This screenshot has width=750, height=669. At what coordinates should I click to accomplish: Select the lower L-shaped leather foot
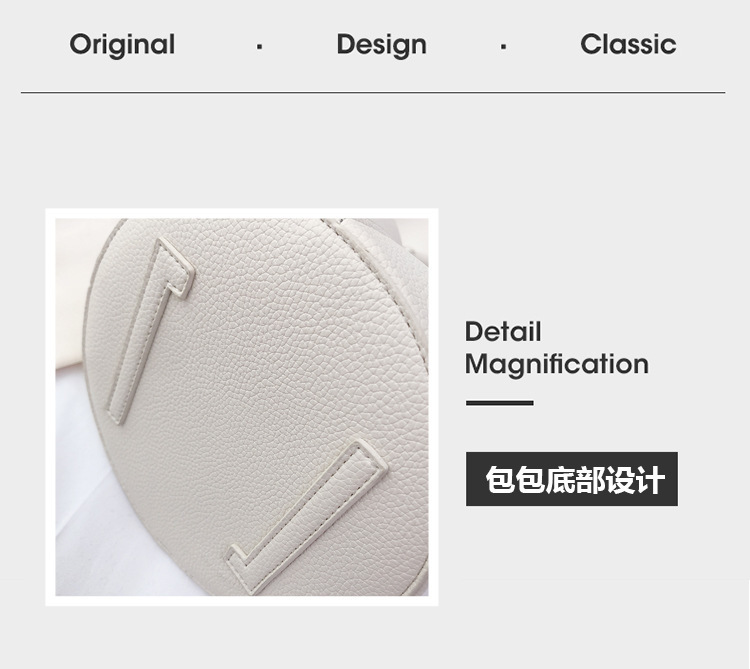pyautogui.click(x=306, y=516)
